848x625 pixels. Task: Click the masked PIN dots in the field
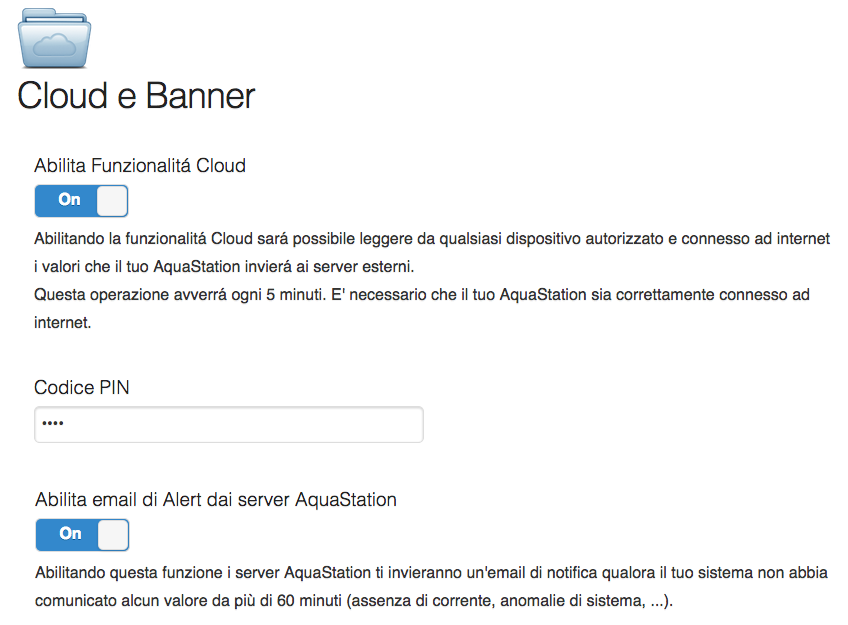(53, 423)
